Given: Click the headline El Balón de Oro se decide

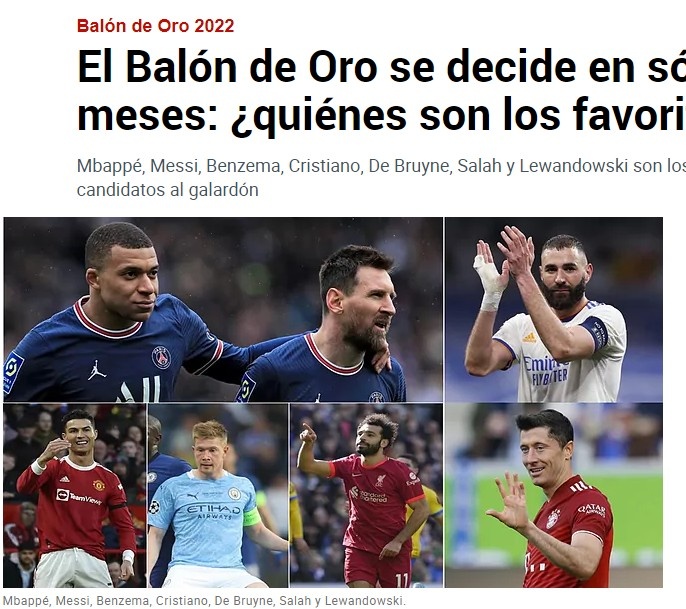Looking at the screenshot, I should (381, 91).
